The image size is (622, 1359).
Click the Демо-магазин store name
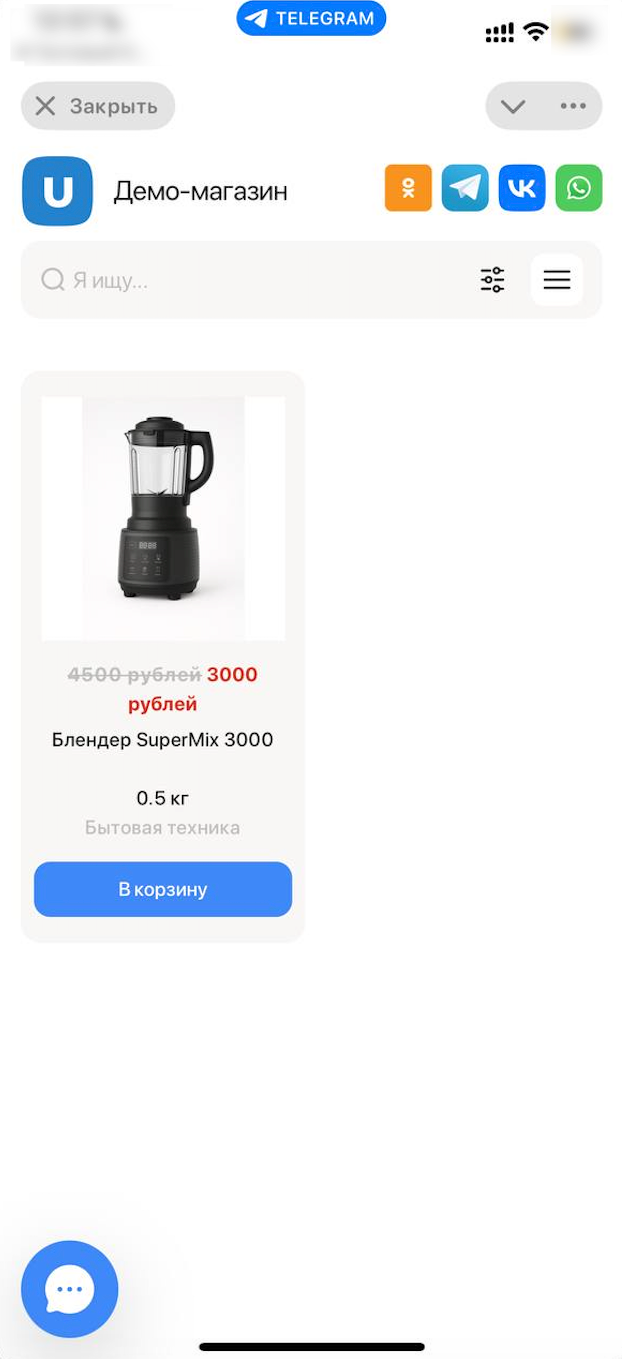point(200,191)
